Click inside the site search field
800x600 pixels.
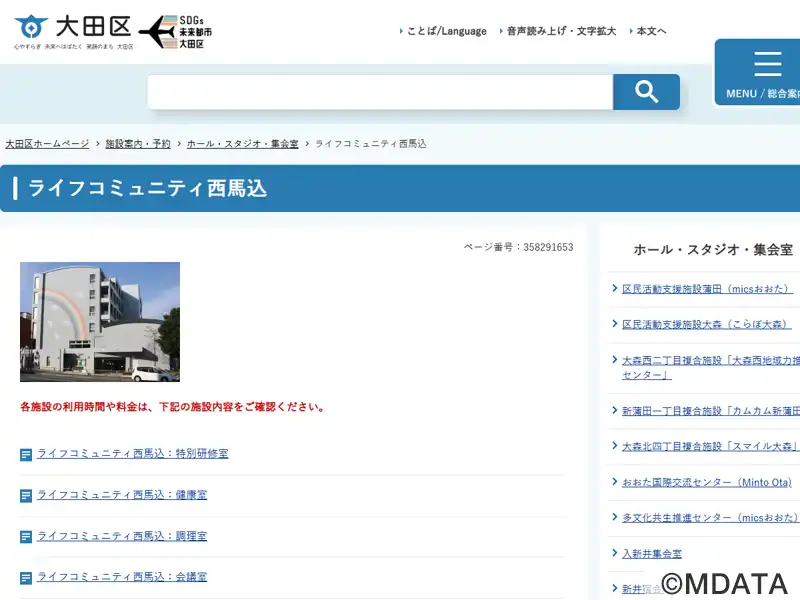coord(379,92)
